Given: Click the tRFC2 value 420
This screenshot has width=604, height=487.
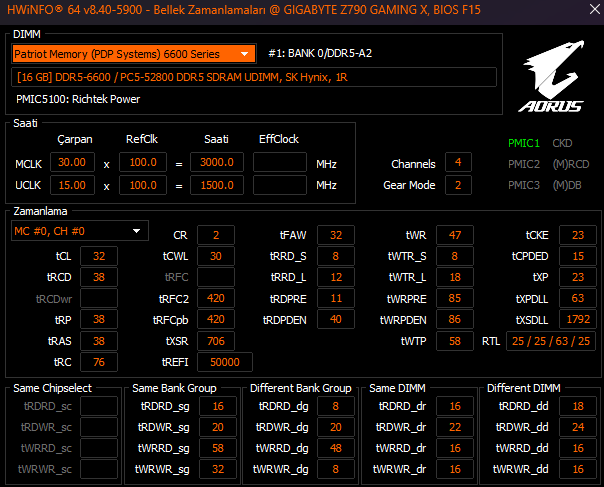Looking at the screenshot, I should tap(216, 298).
